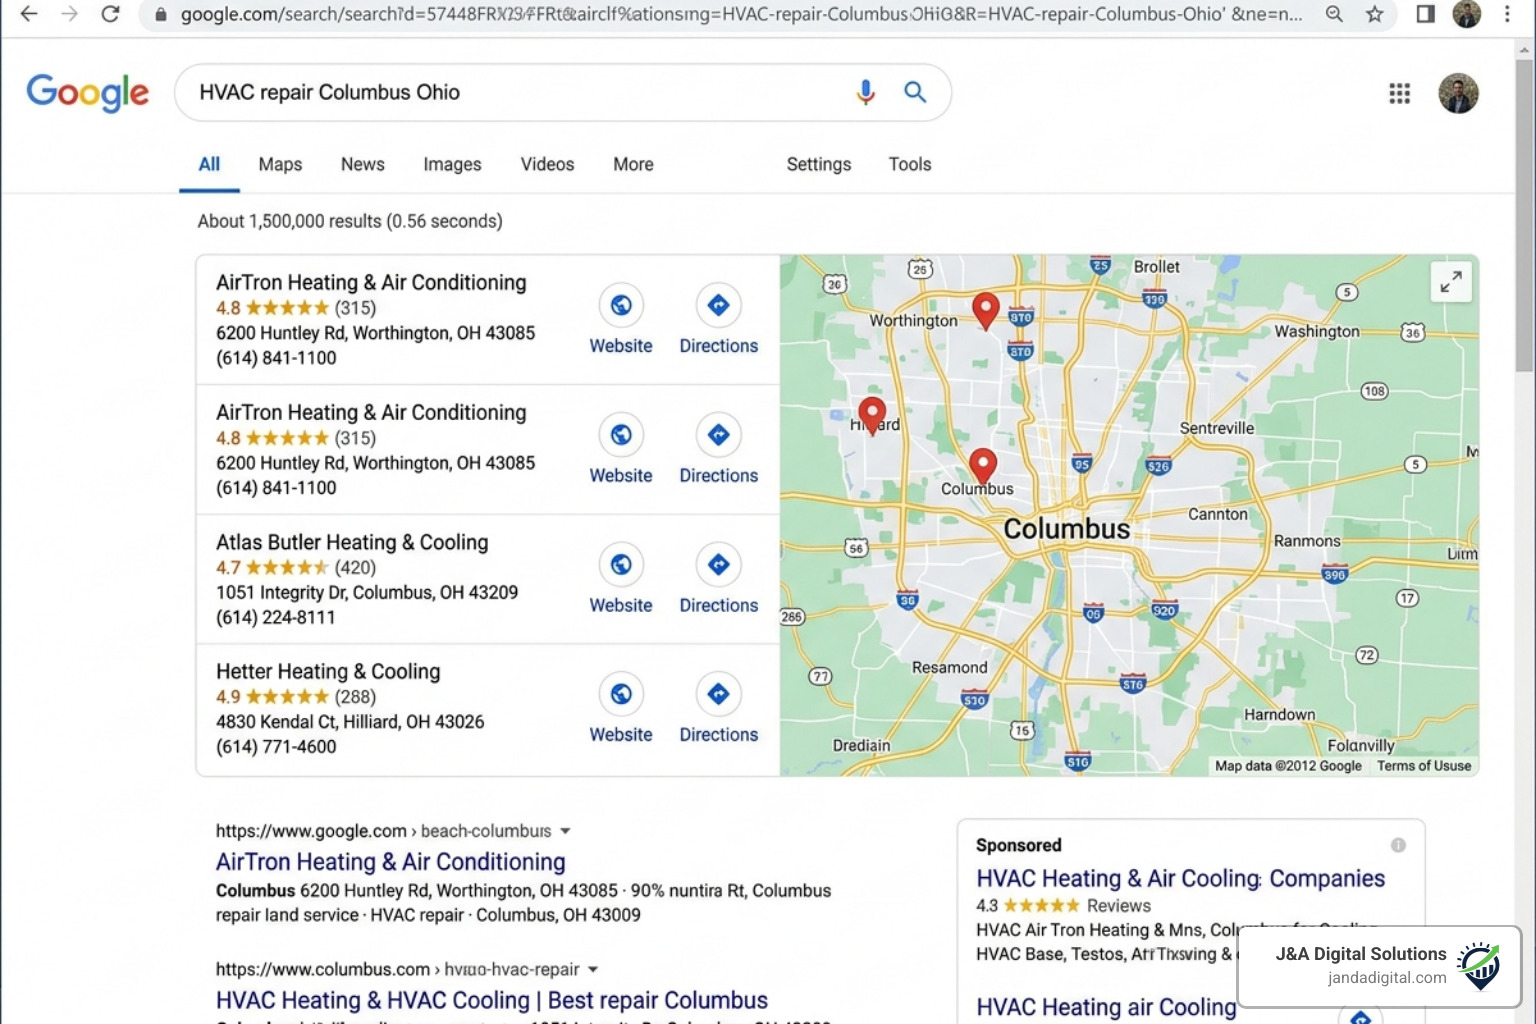Viewport: 1536px width, 1024px height.
Task: Switch to the Maps tab
Action: pyautogui.click(x=280, y=164)
